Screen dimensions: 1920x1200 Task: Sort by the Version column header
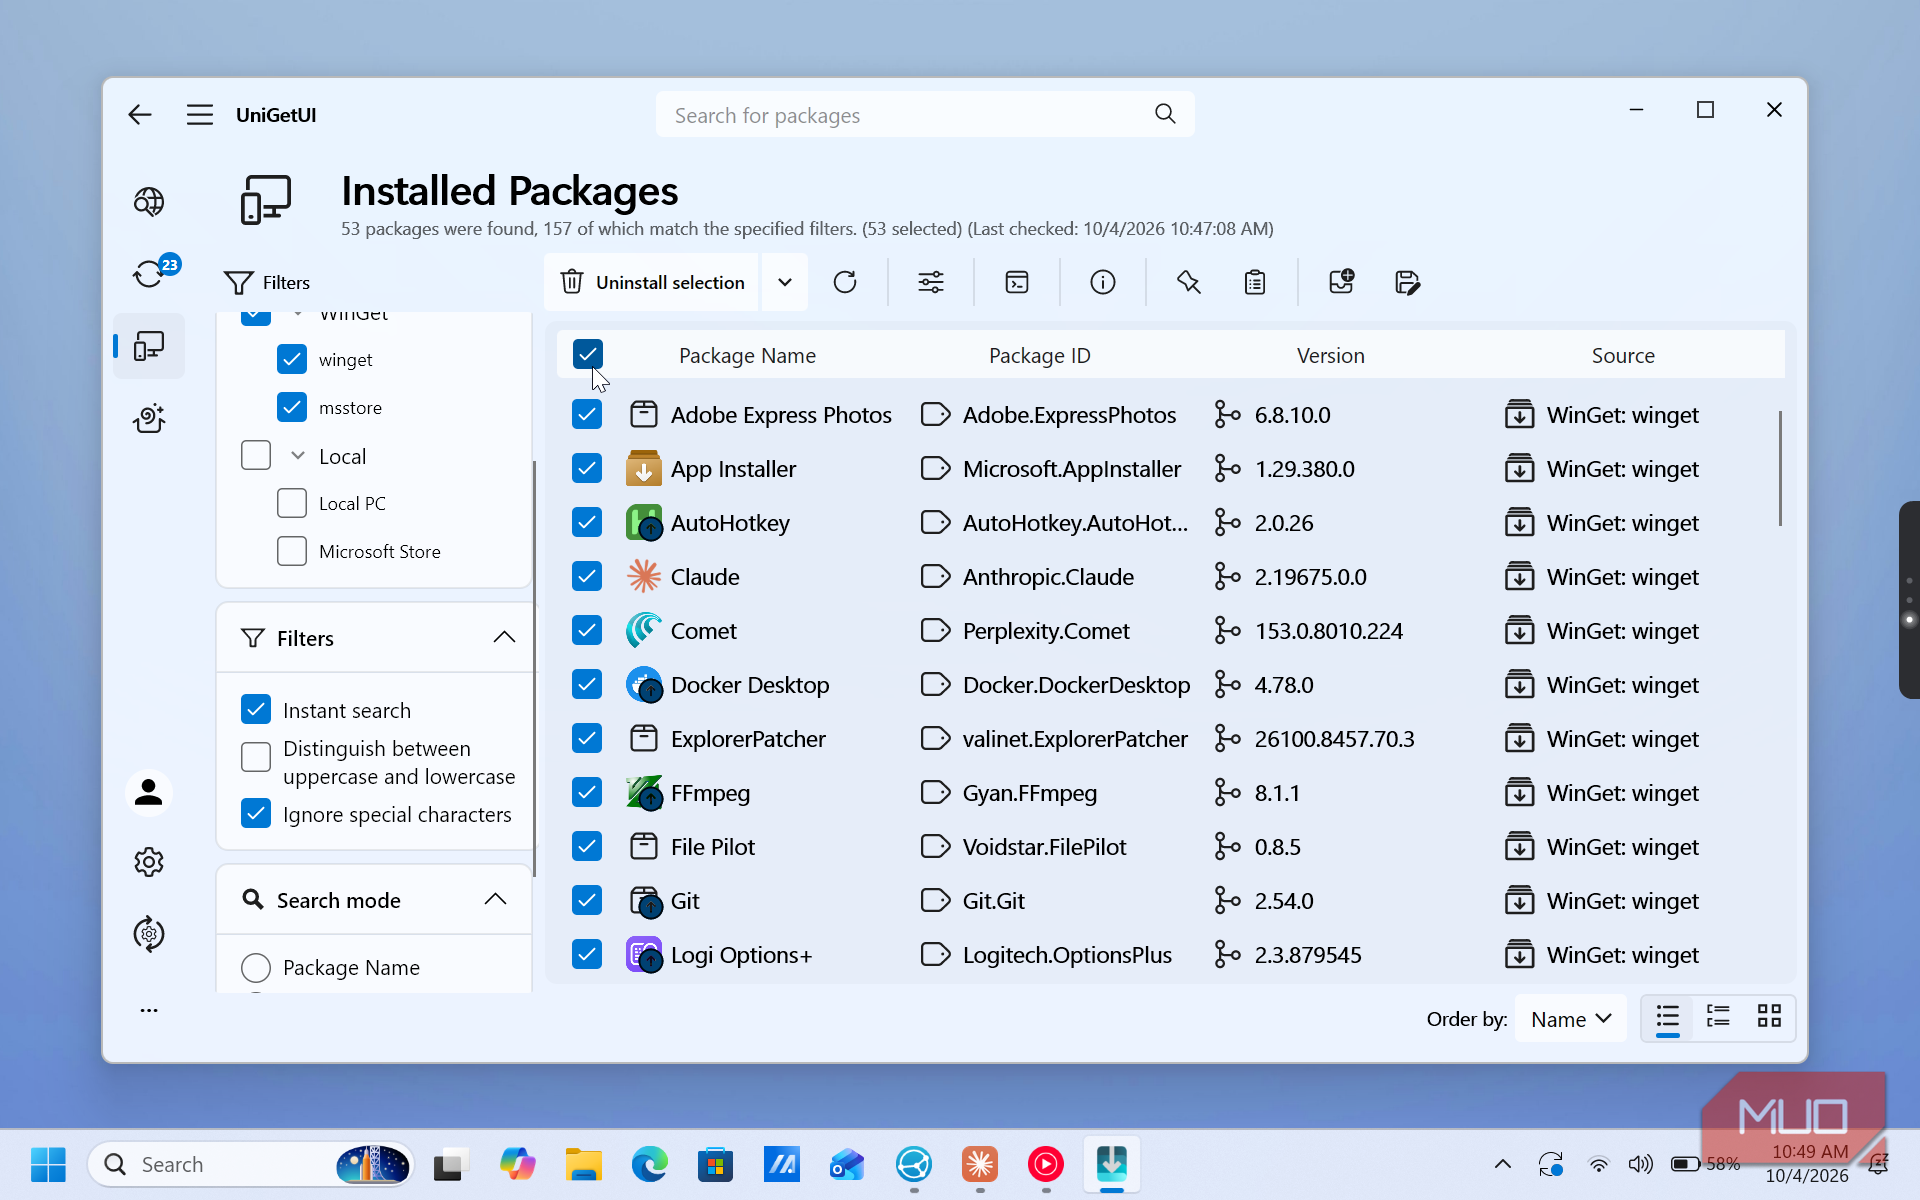point(1330,355)
